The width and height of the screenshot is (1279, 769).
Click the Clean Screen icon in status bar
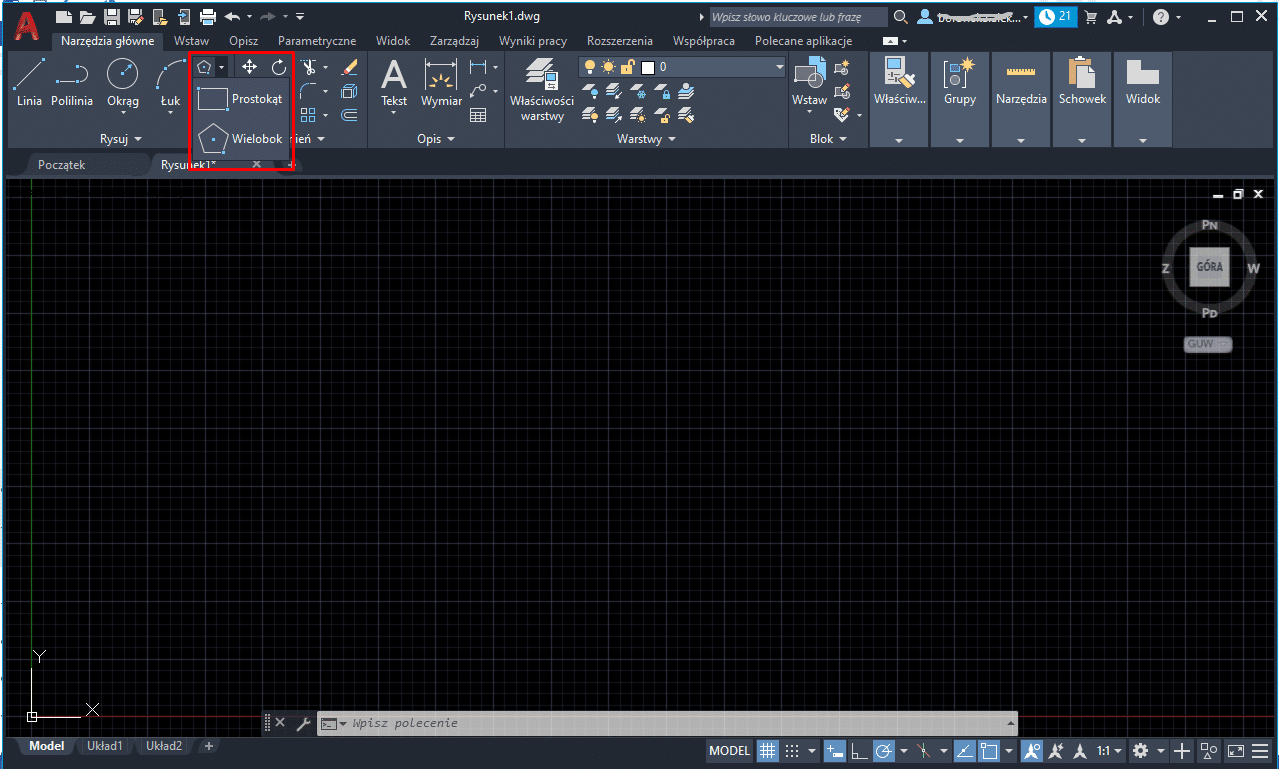pyautogui.click(x=1235, y=750)
